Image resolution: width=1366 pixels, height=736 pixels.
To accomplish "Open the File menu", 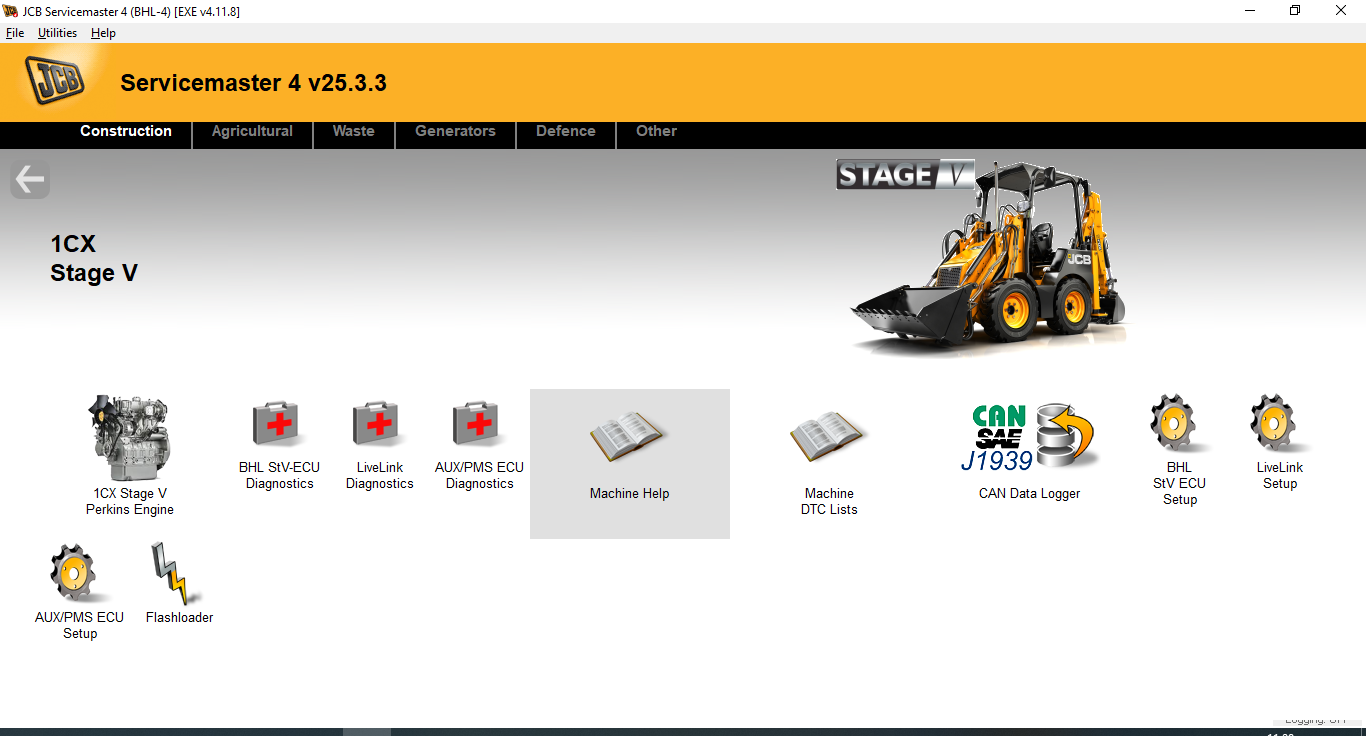I will 15,33.
